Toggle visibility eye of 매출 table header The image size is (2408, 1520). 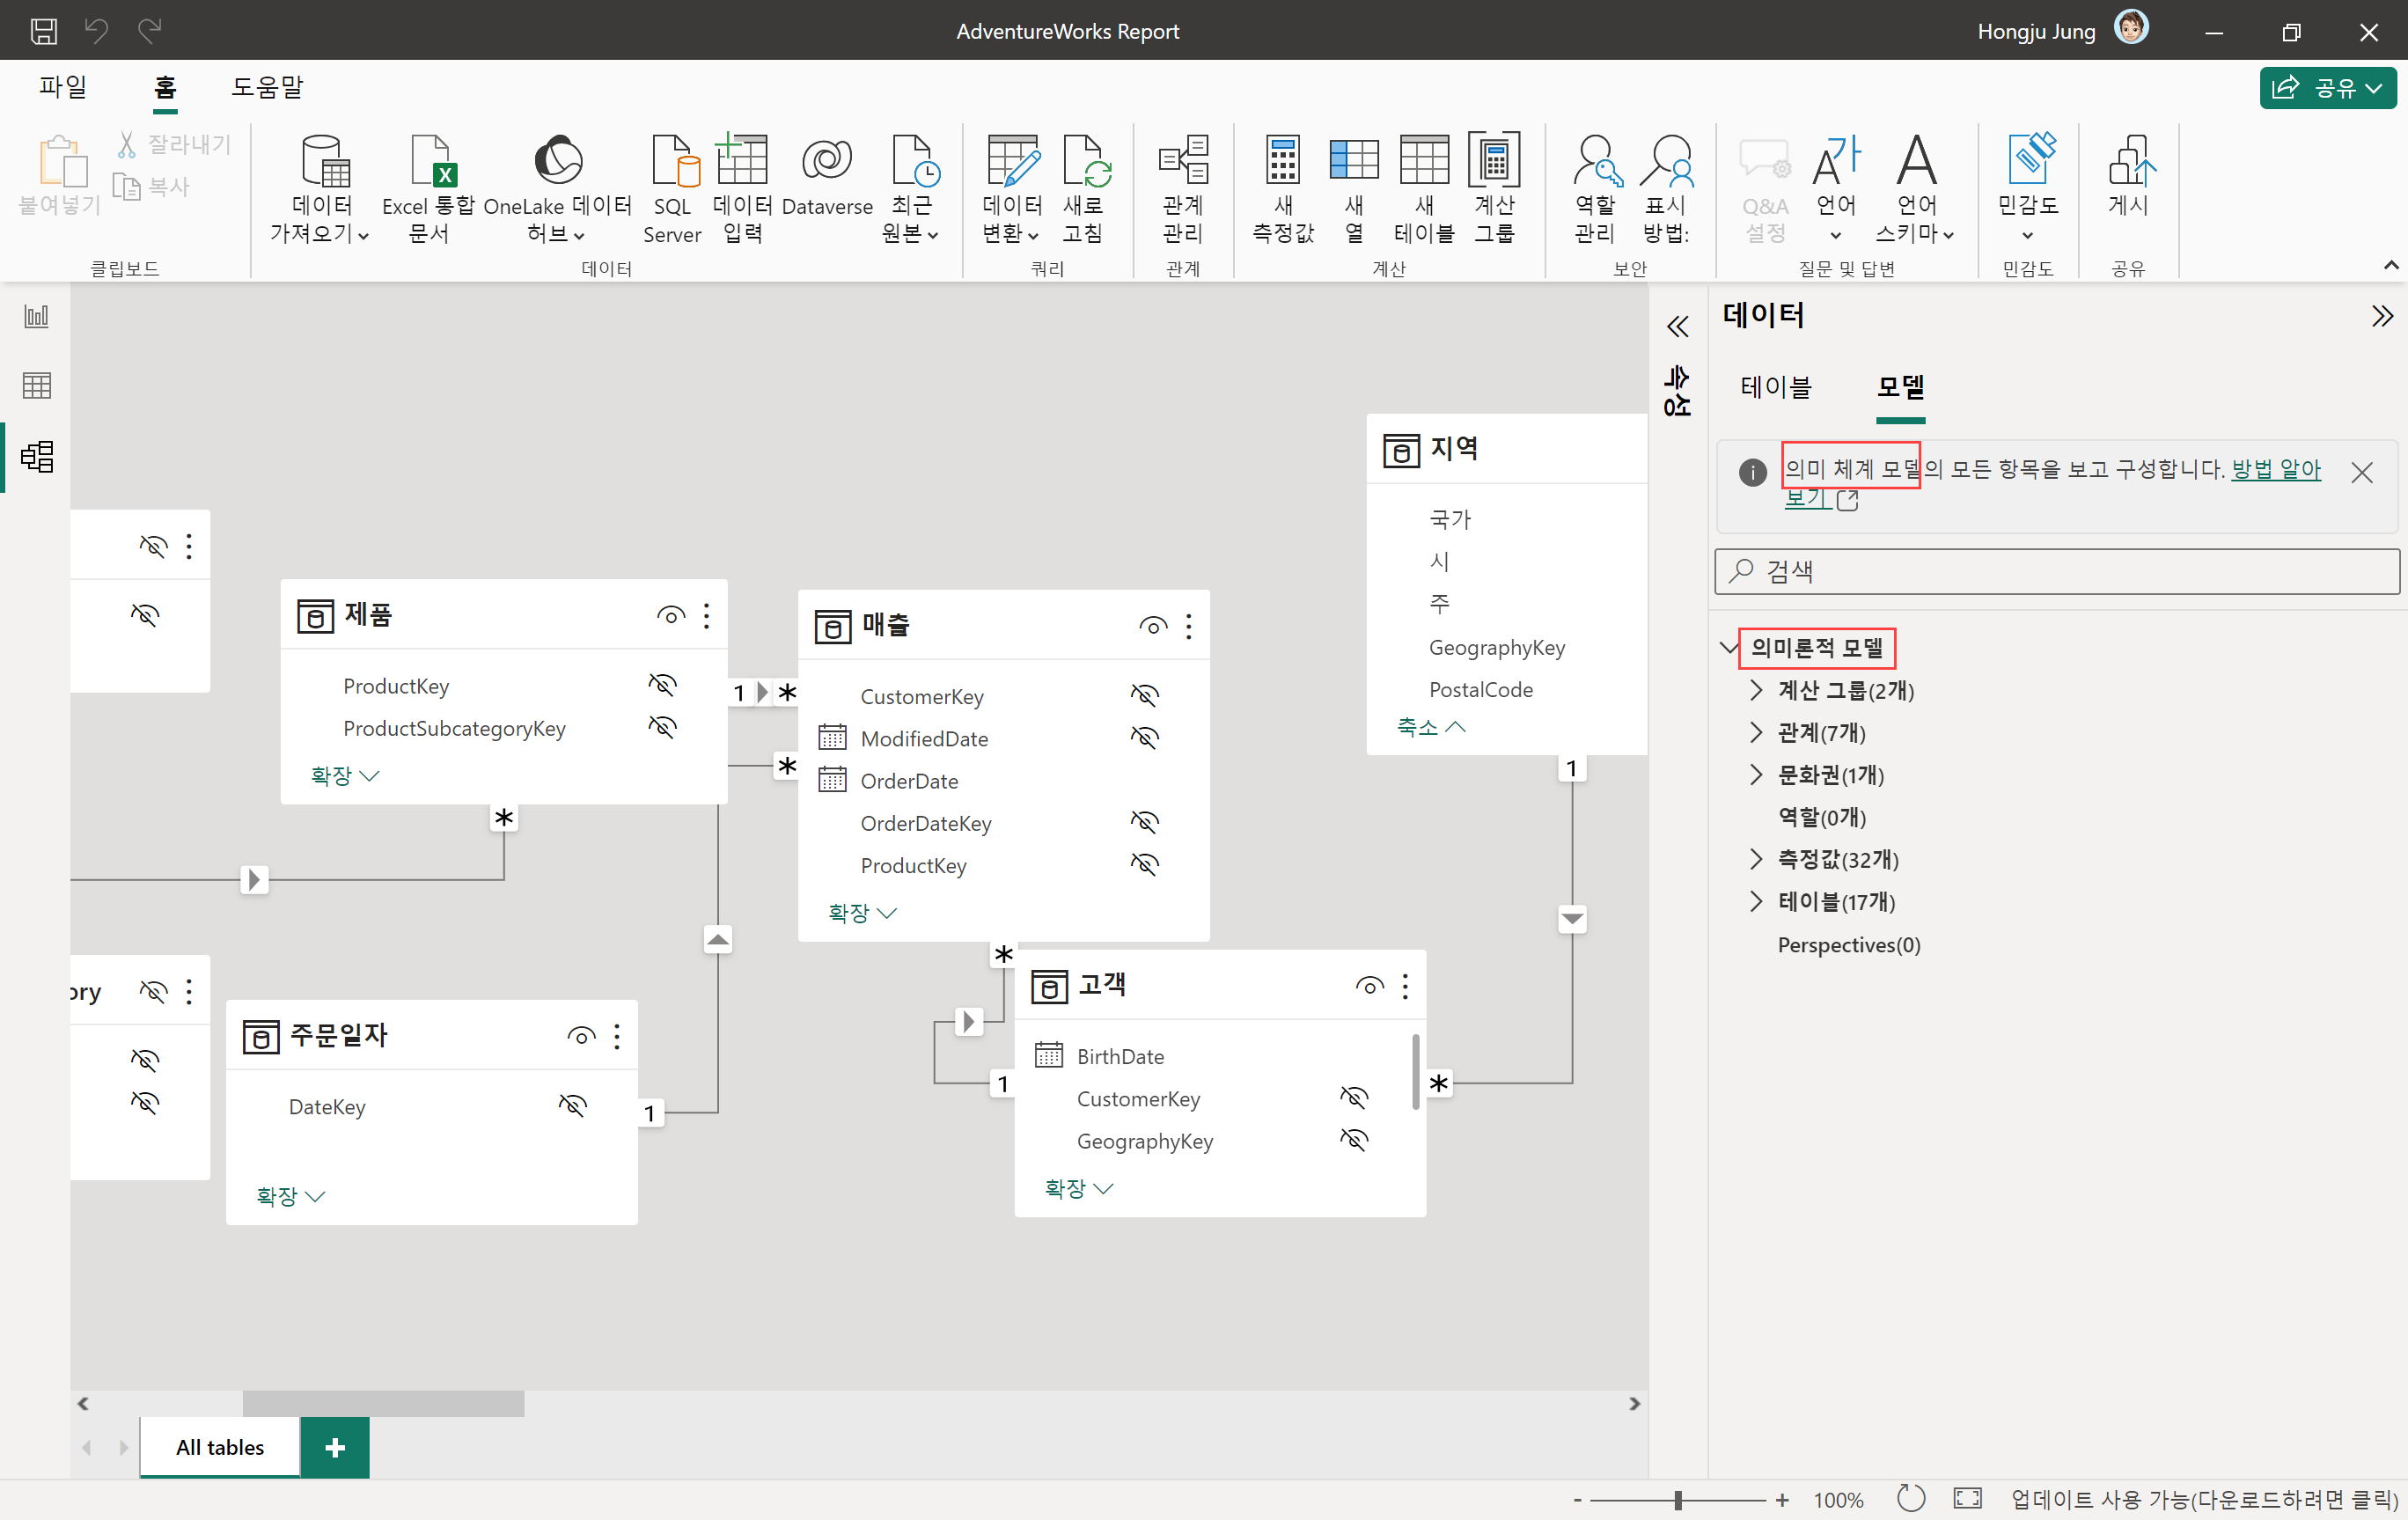tap(1152, 626)
